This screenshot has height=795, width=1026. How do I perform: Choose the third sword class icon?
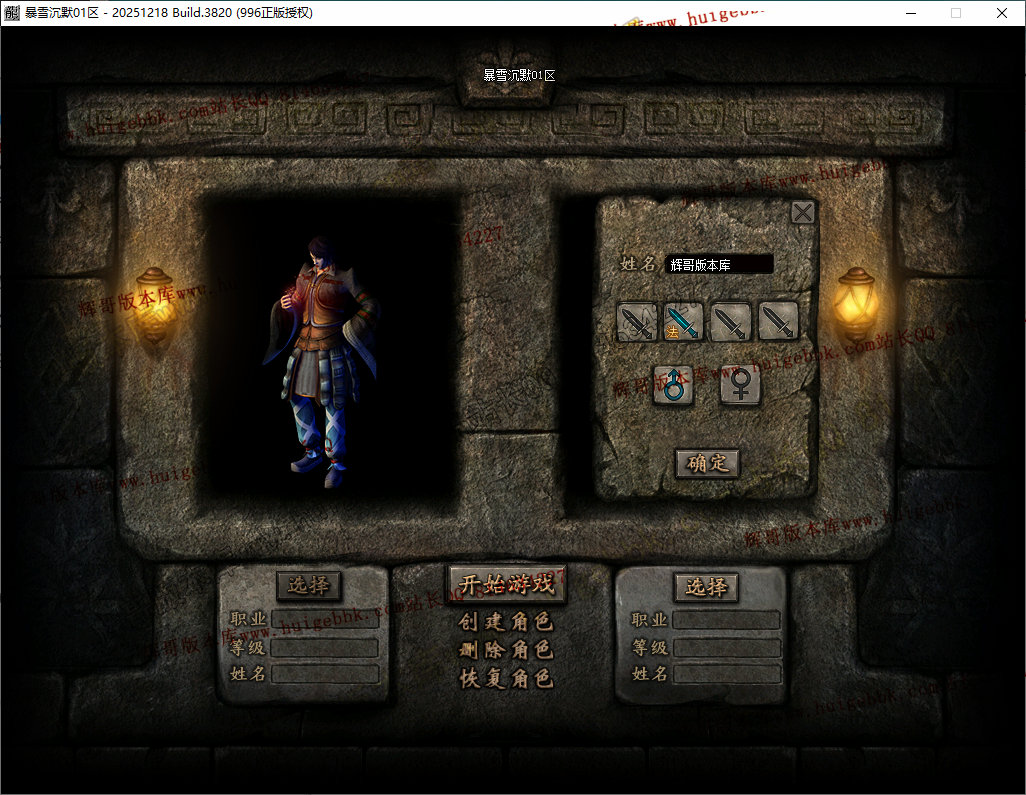[731, 321]
